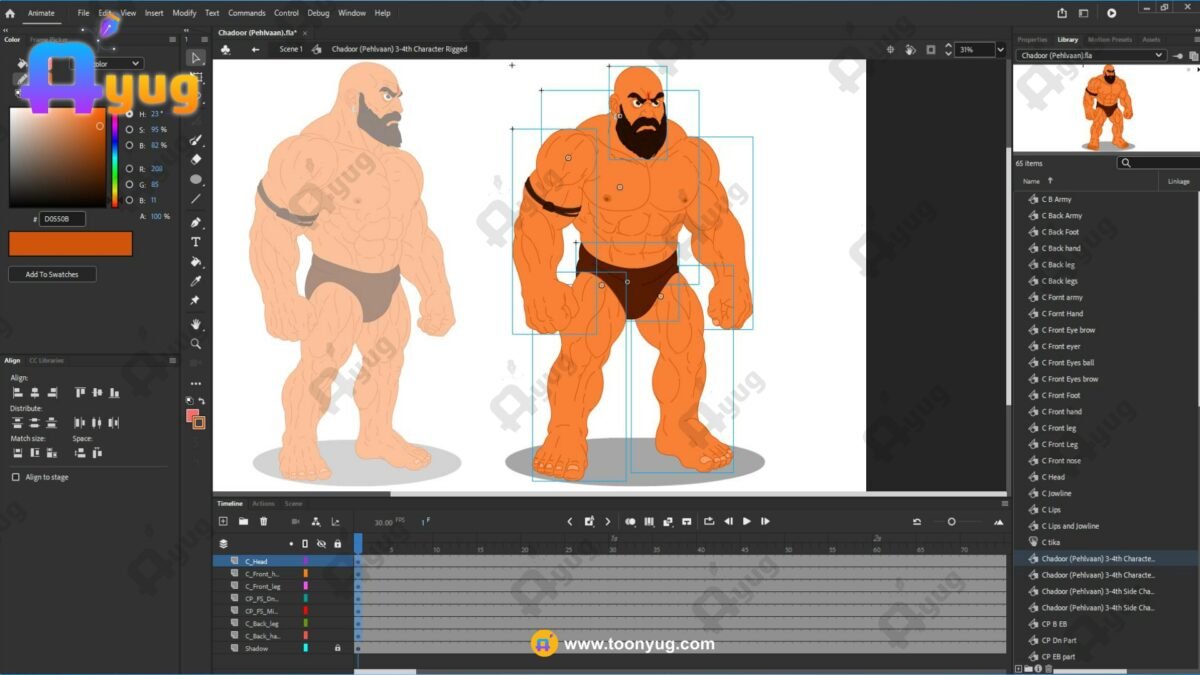Screen dimensions: 1200x675
Task: Play the timeline animation
Action: (x=746, y=521)
